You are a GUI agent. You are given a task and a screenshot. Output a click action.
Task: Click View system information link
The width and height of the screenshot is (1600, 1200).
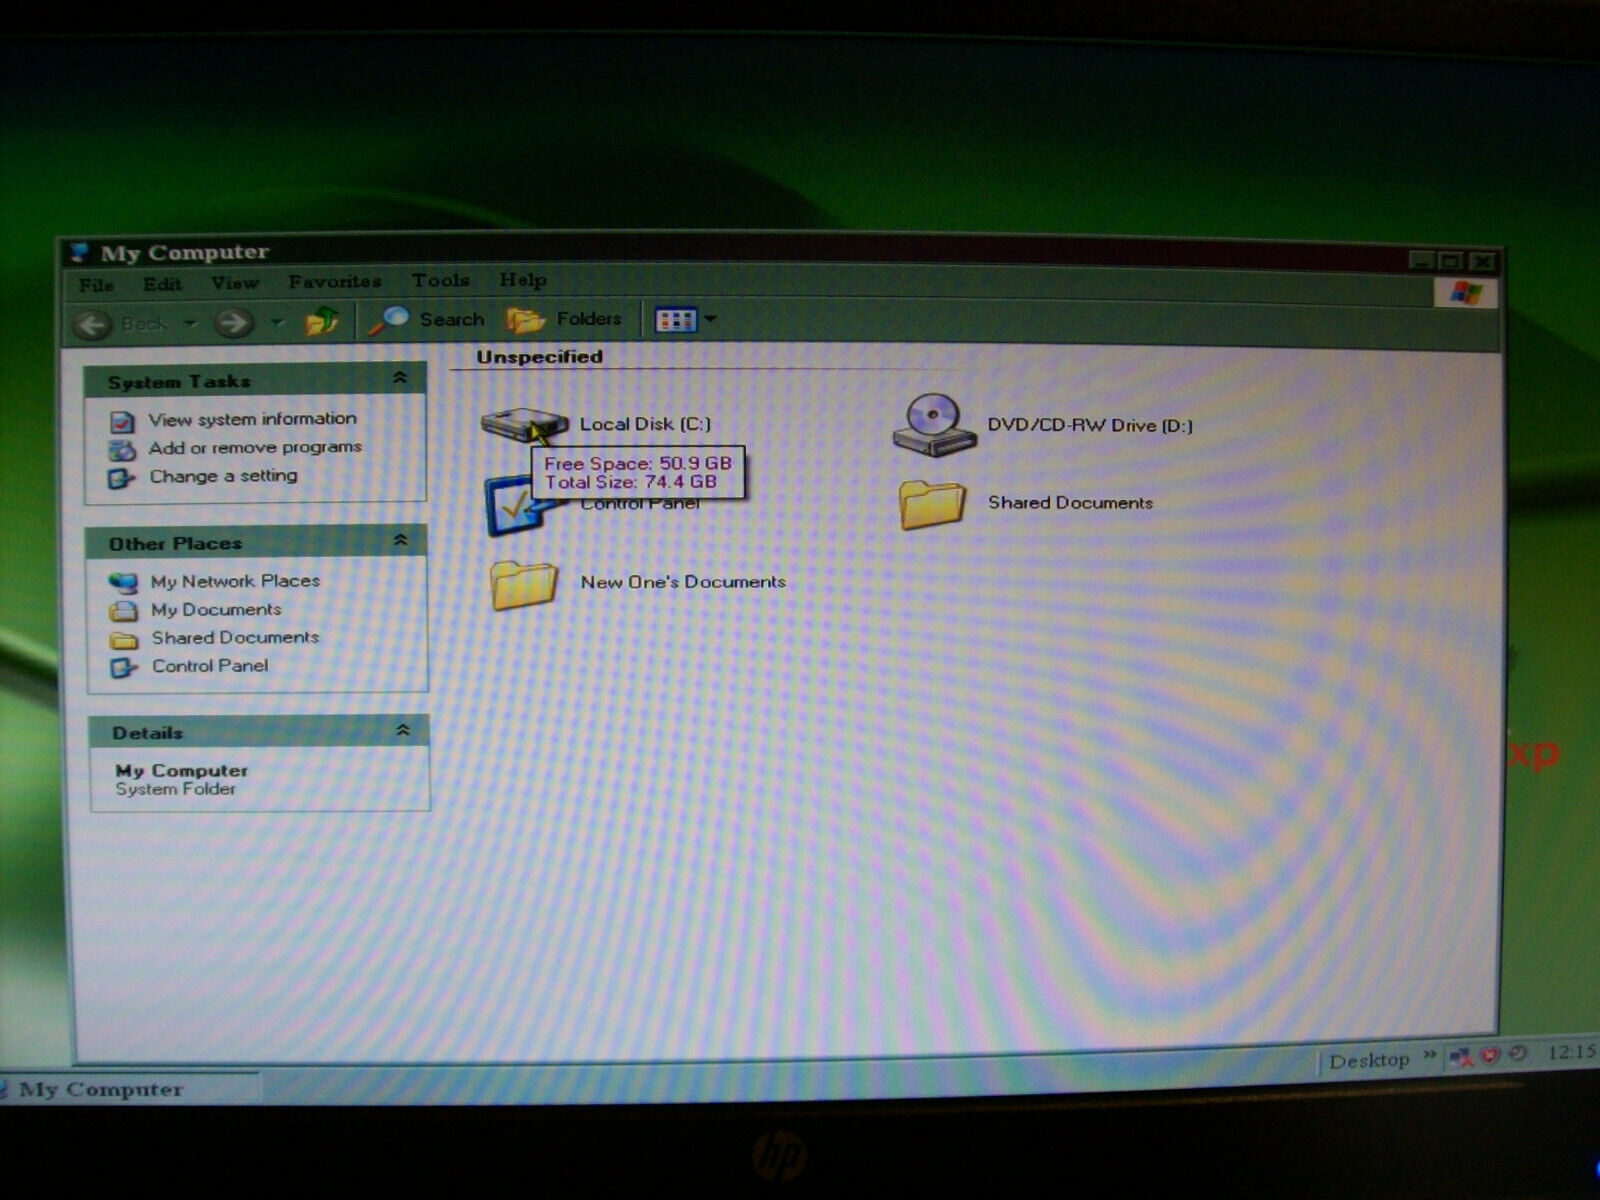coord(252,419)
